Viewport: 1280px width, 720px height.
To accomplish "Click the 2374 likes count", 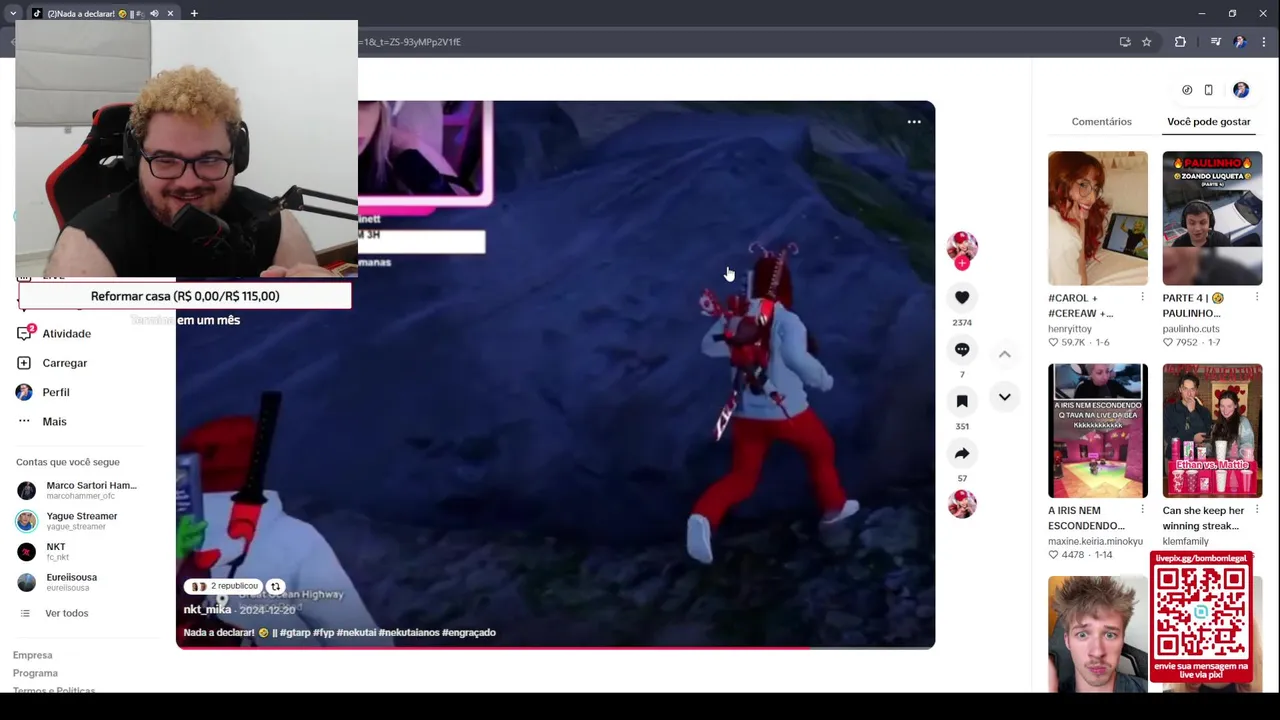I will click(962, 323).
